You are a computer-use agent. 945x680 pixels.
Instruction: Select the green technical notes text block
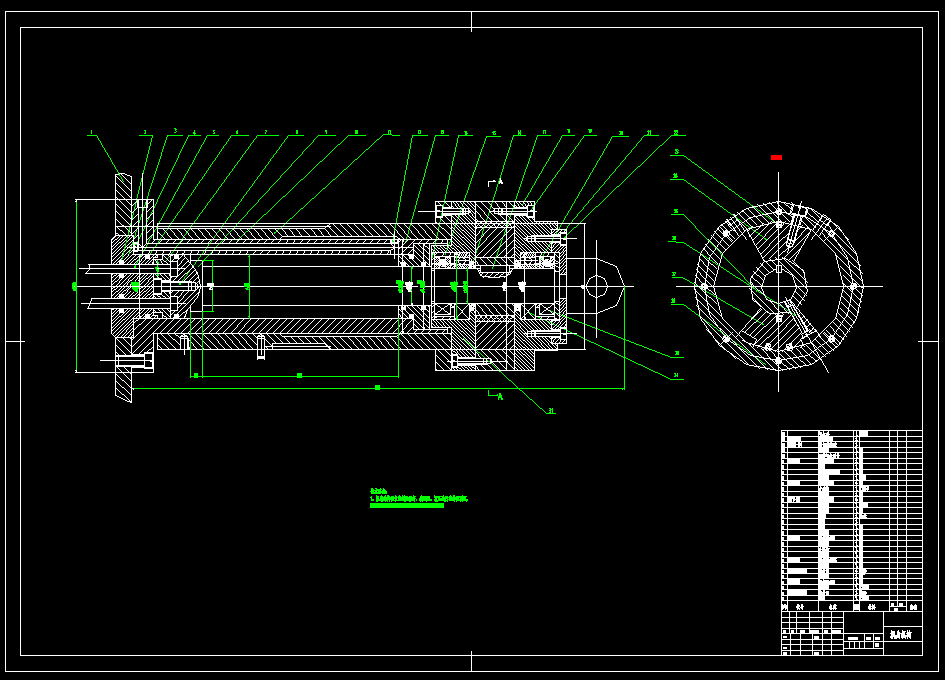coord(418,499)
